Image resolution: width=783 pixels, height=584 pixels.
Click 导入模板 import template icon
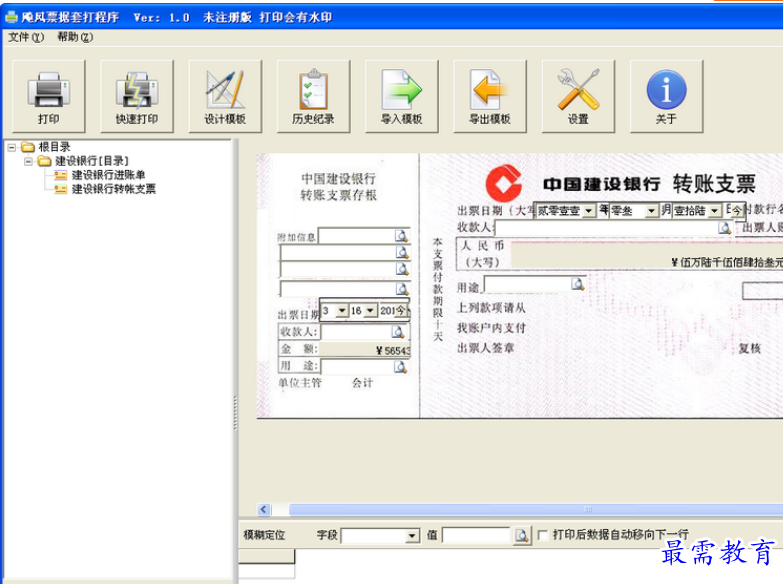point(402,96)
